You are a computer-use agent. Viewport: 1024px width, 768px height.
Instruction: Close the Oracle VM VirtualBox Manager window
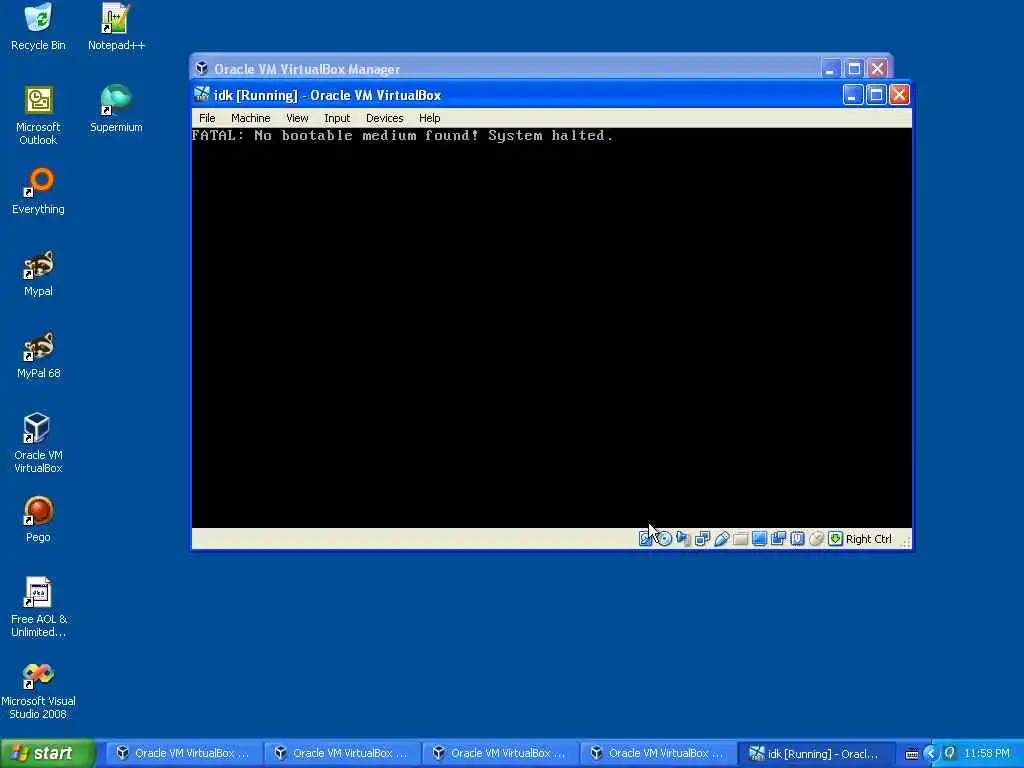coord(878,69)
